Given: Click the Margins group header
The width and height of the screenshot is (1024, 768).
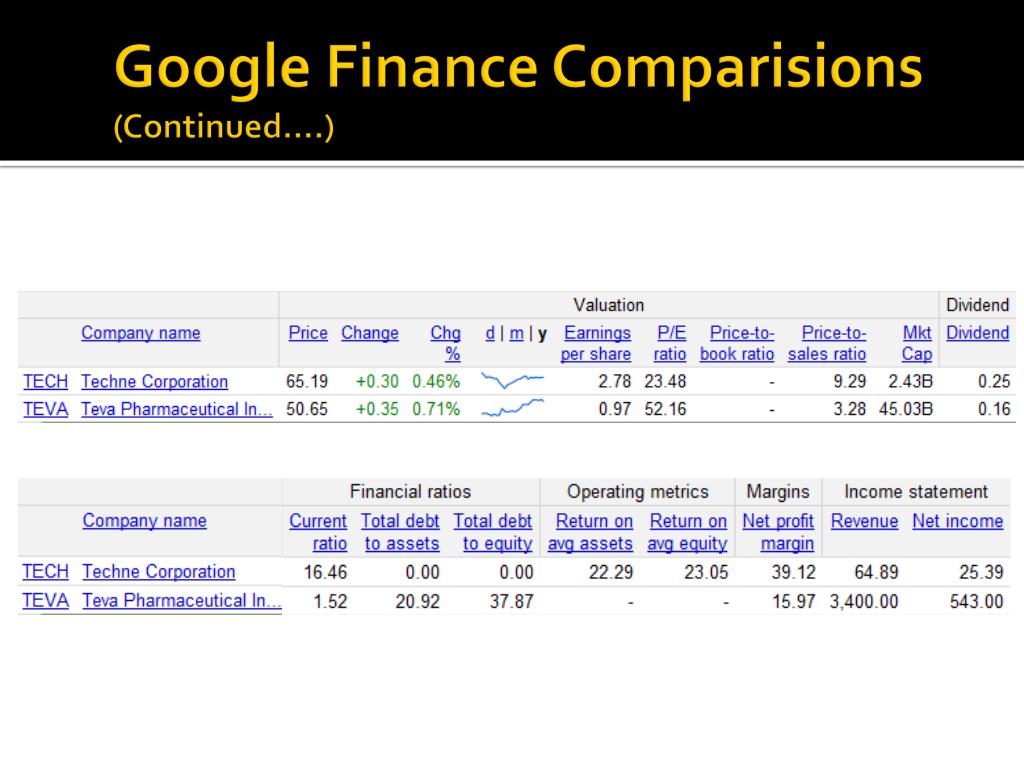Looking at the screenshot, I should [778, 492].
